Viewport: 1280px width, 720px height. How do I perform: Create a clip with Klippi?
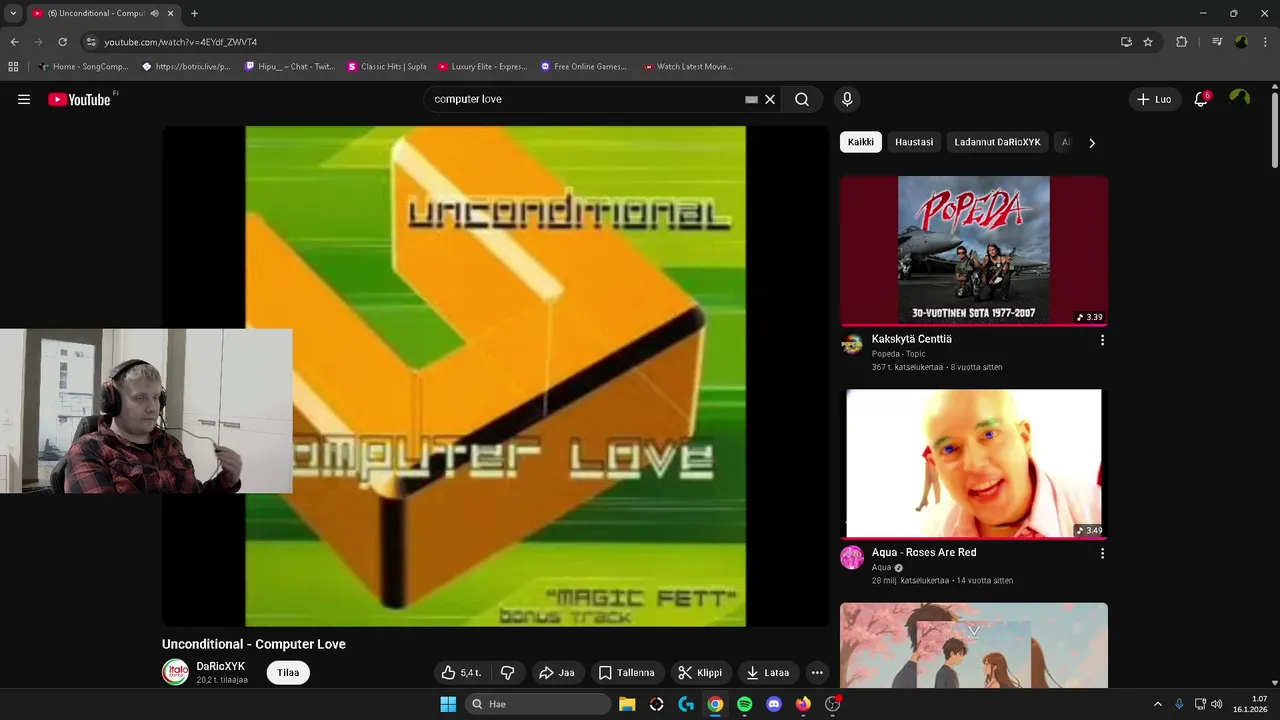[x=700, y=673]
